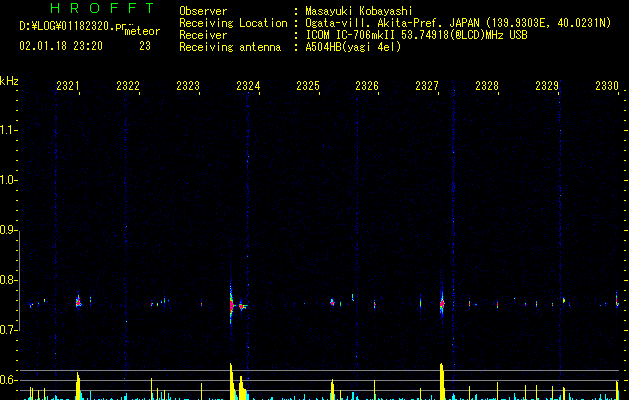
Task: Click the 2327 time marker
Action: (x=427, y=85)
